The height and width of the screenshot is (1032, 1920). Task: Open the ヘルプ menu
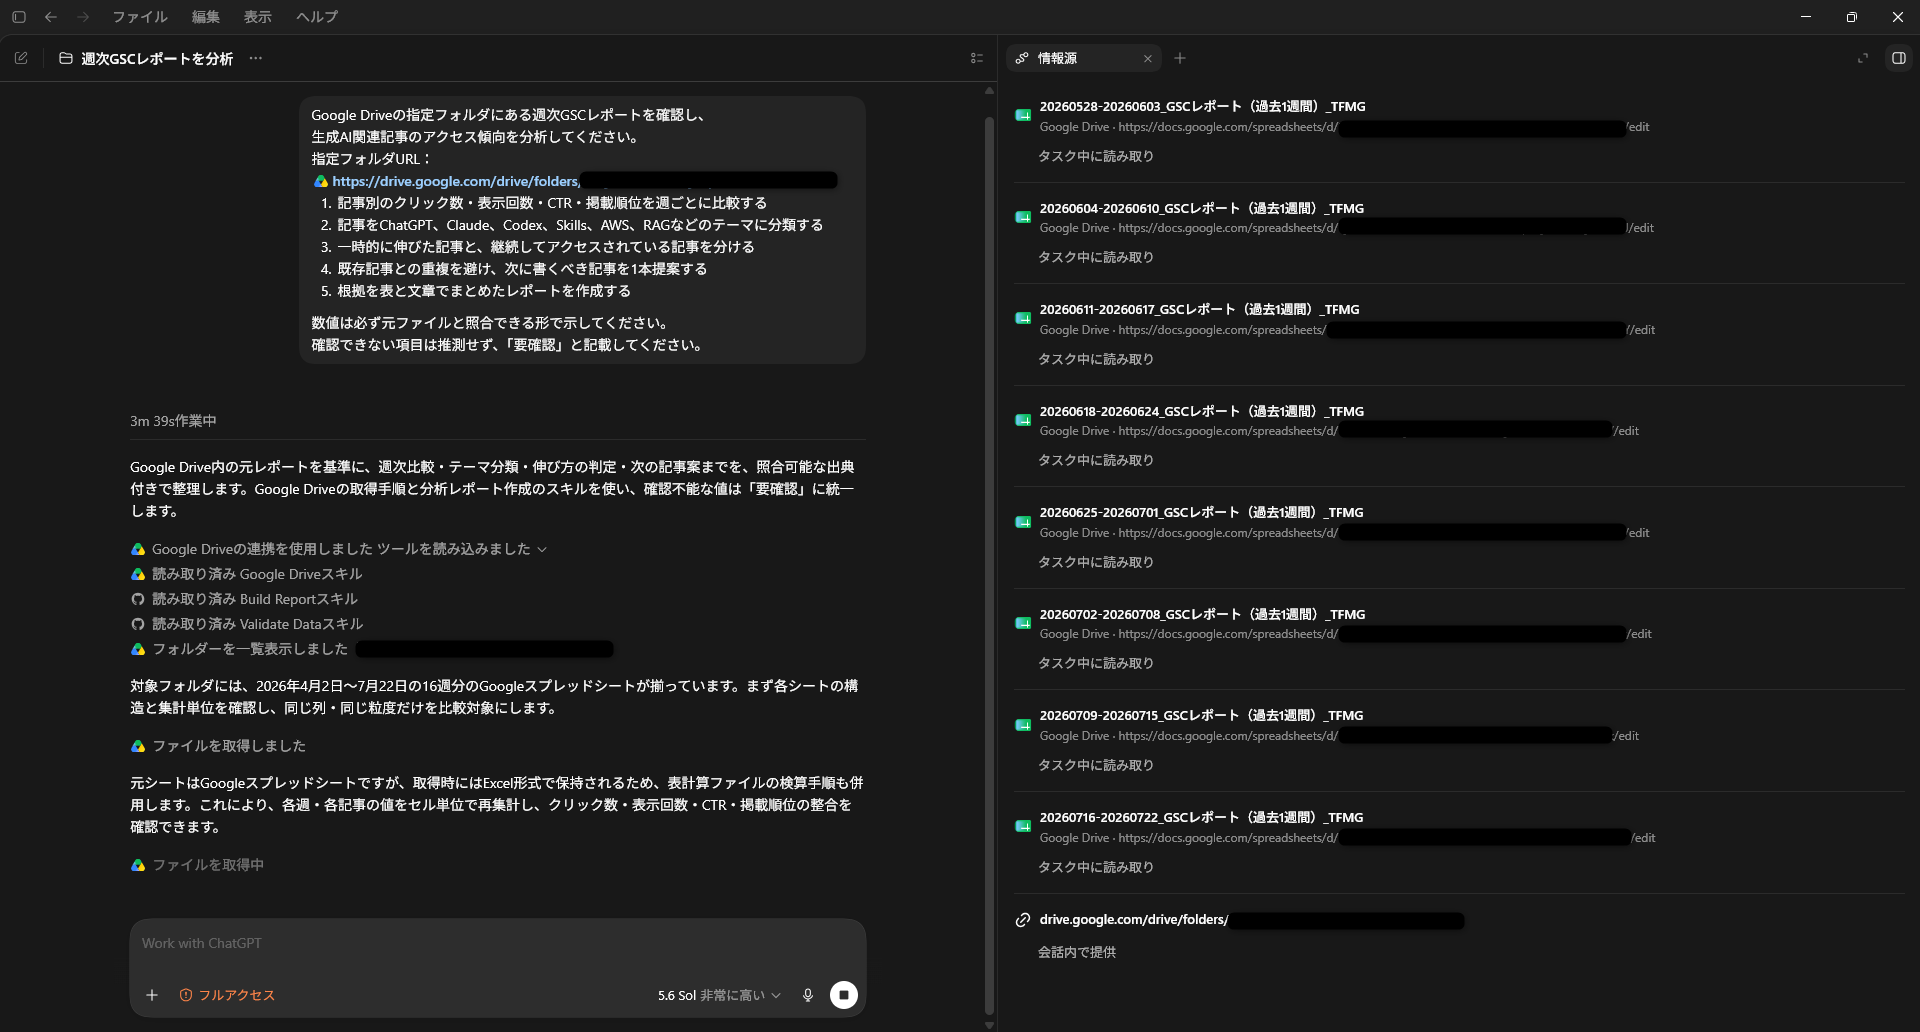coord(317,17)
